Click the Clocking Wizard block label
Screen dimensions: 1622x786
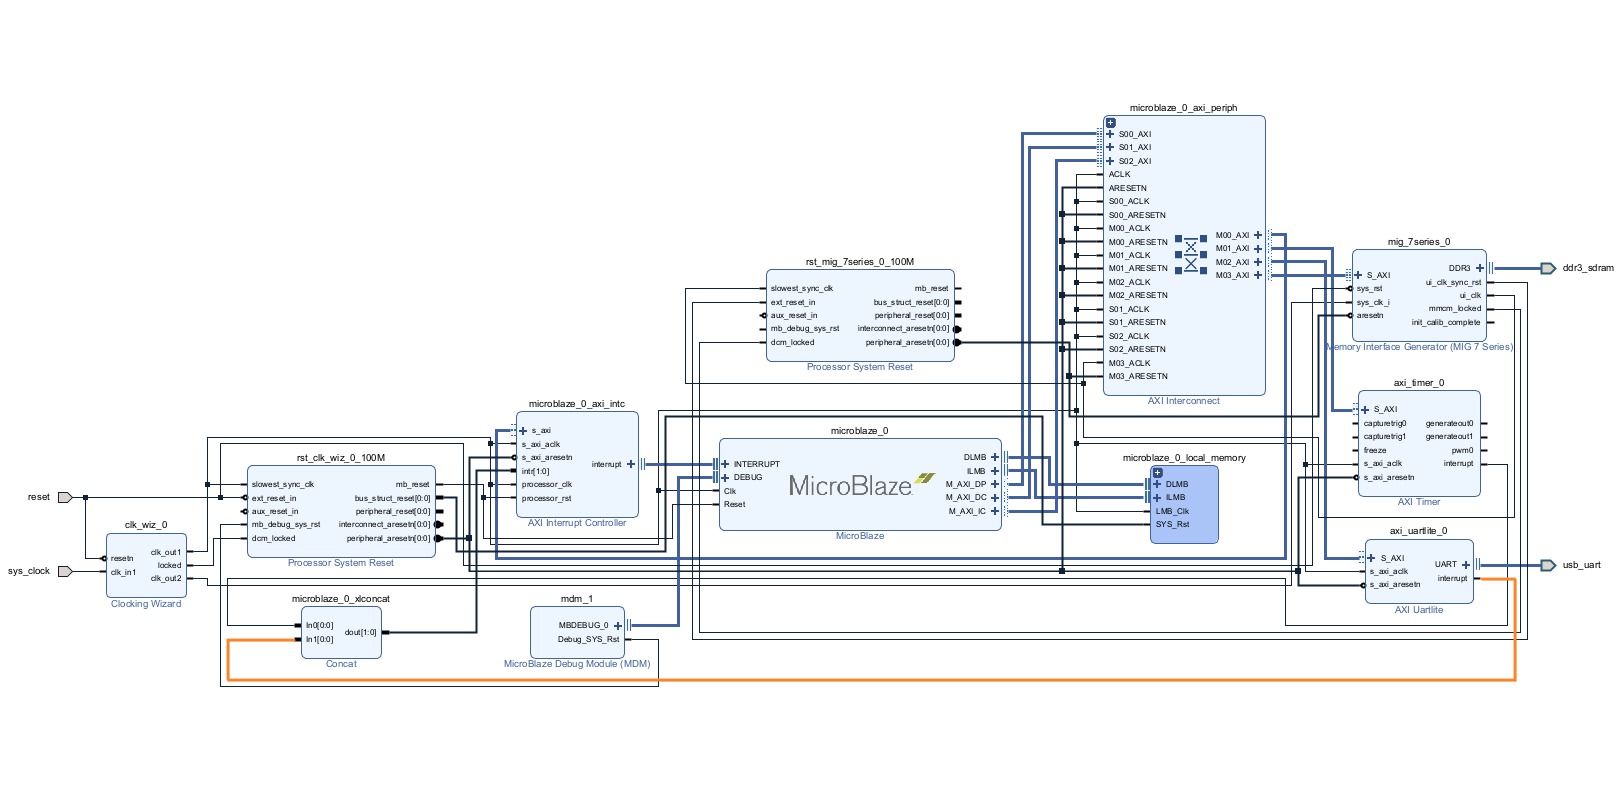pyautogui.click(x=146, y=604)
